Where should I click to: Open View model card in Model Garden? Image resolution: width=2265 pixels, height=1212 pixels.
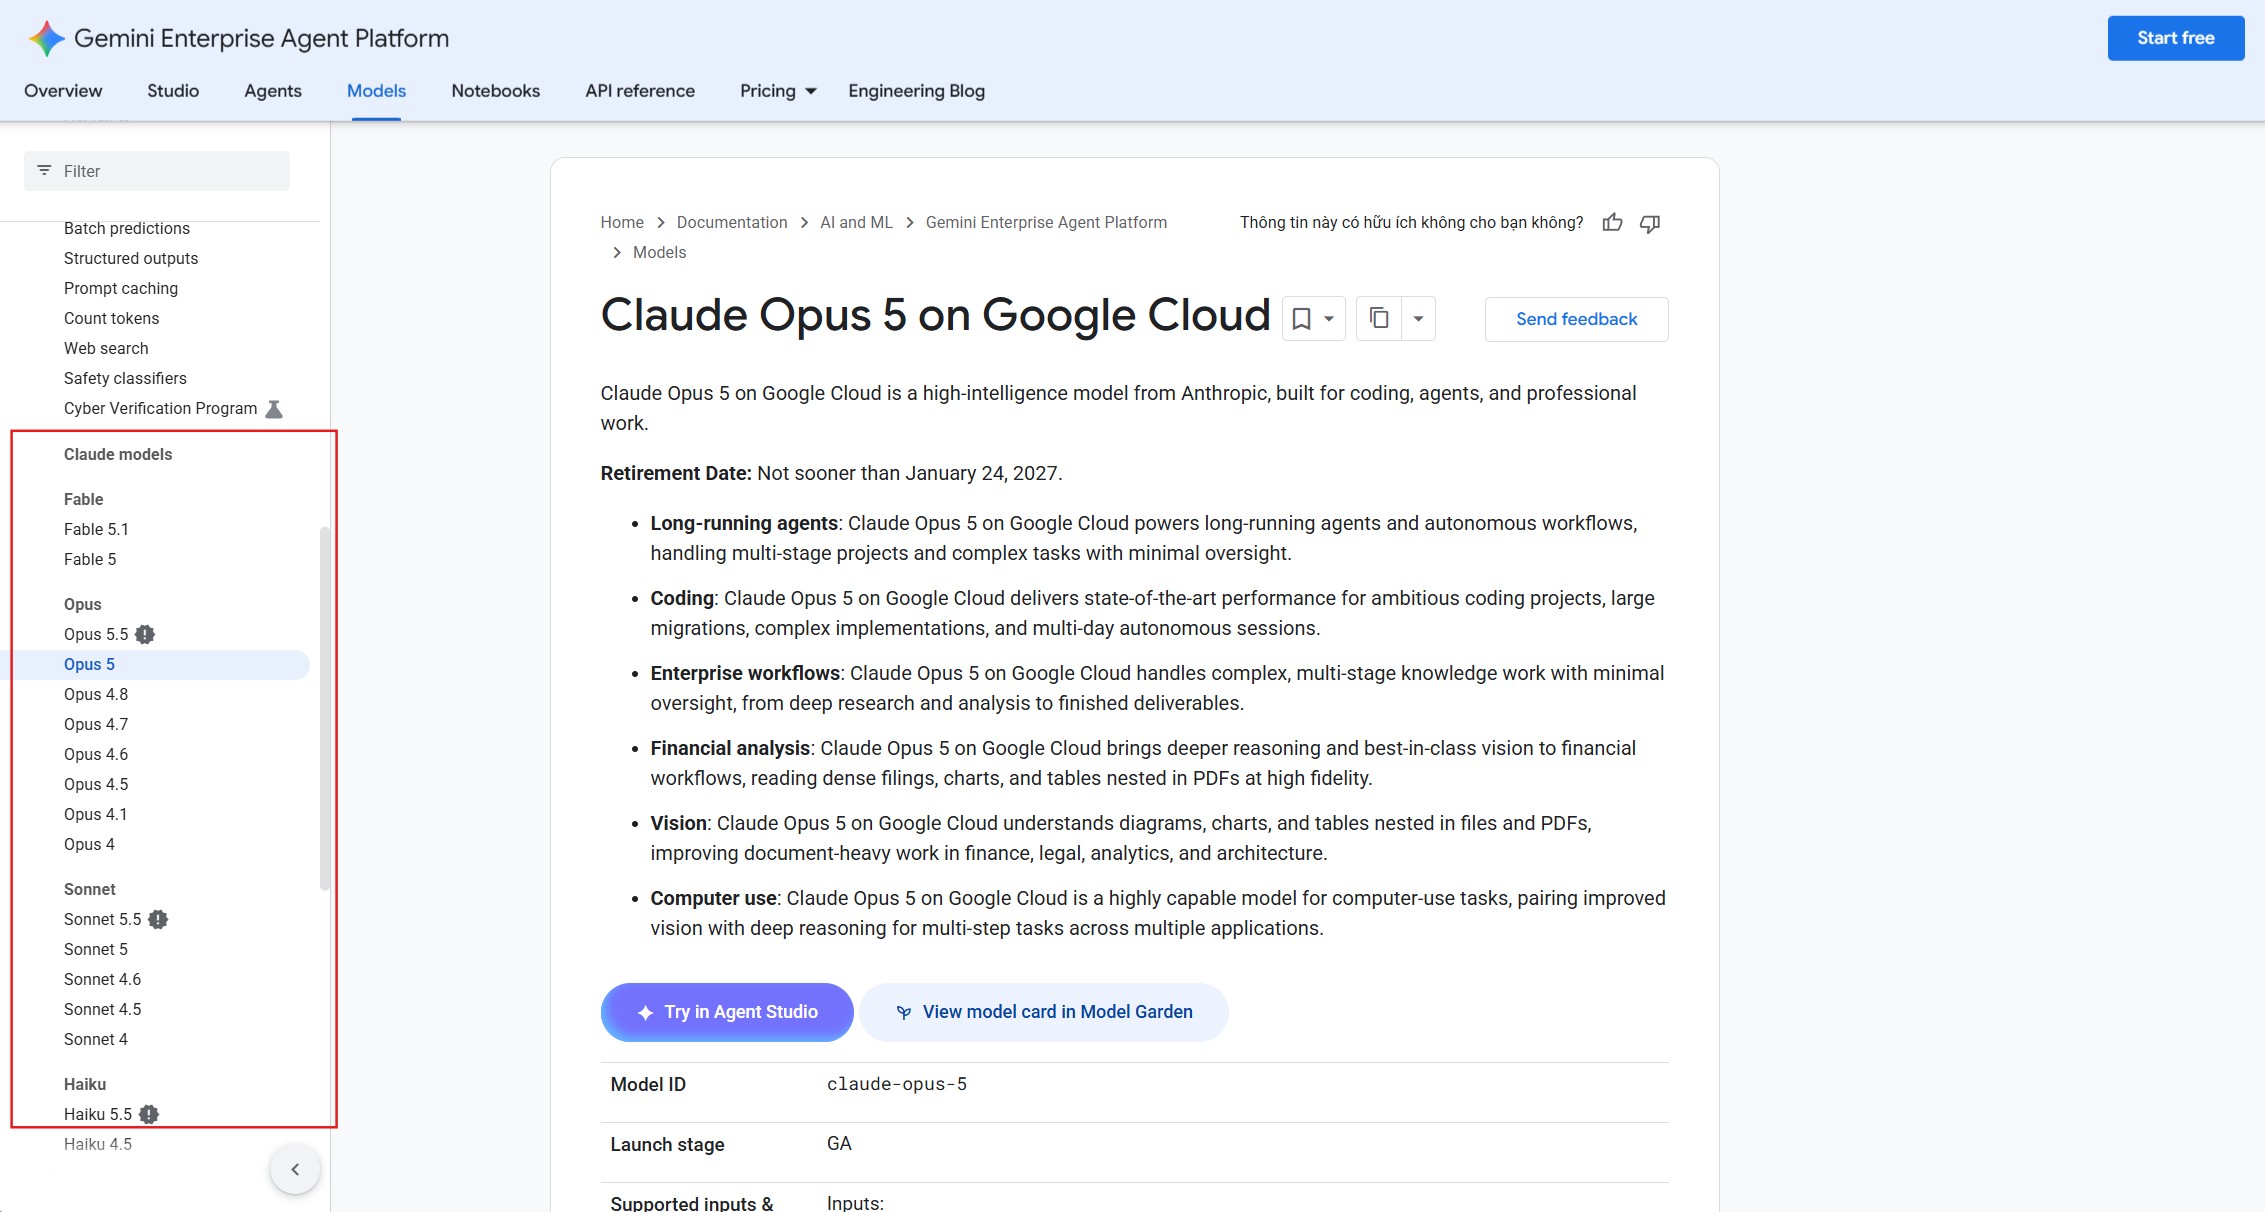click(1044, 1012)
